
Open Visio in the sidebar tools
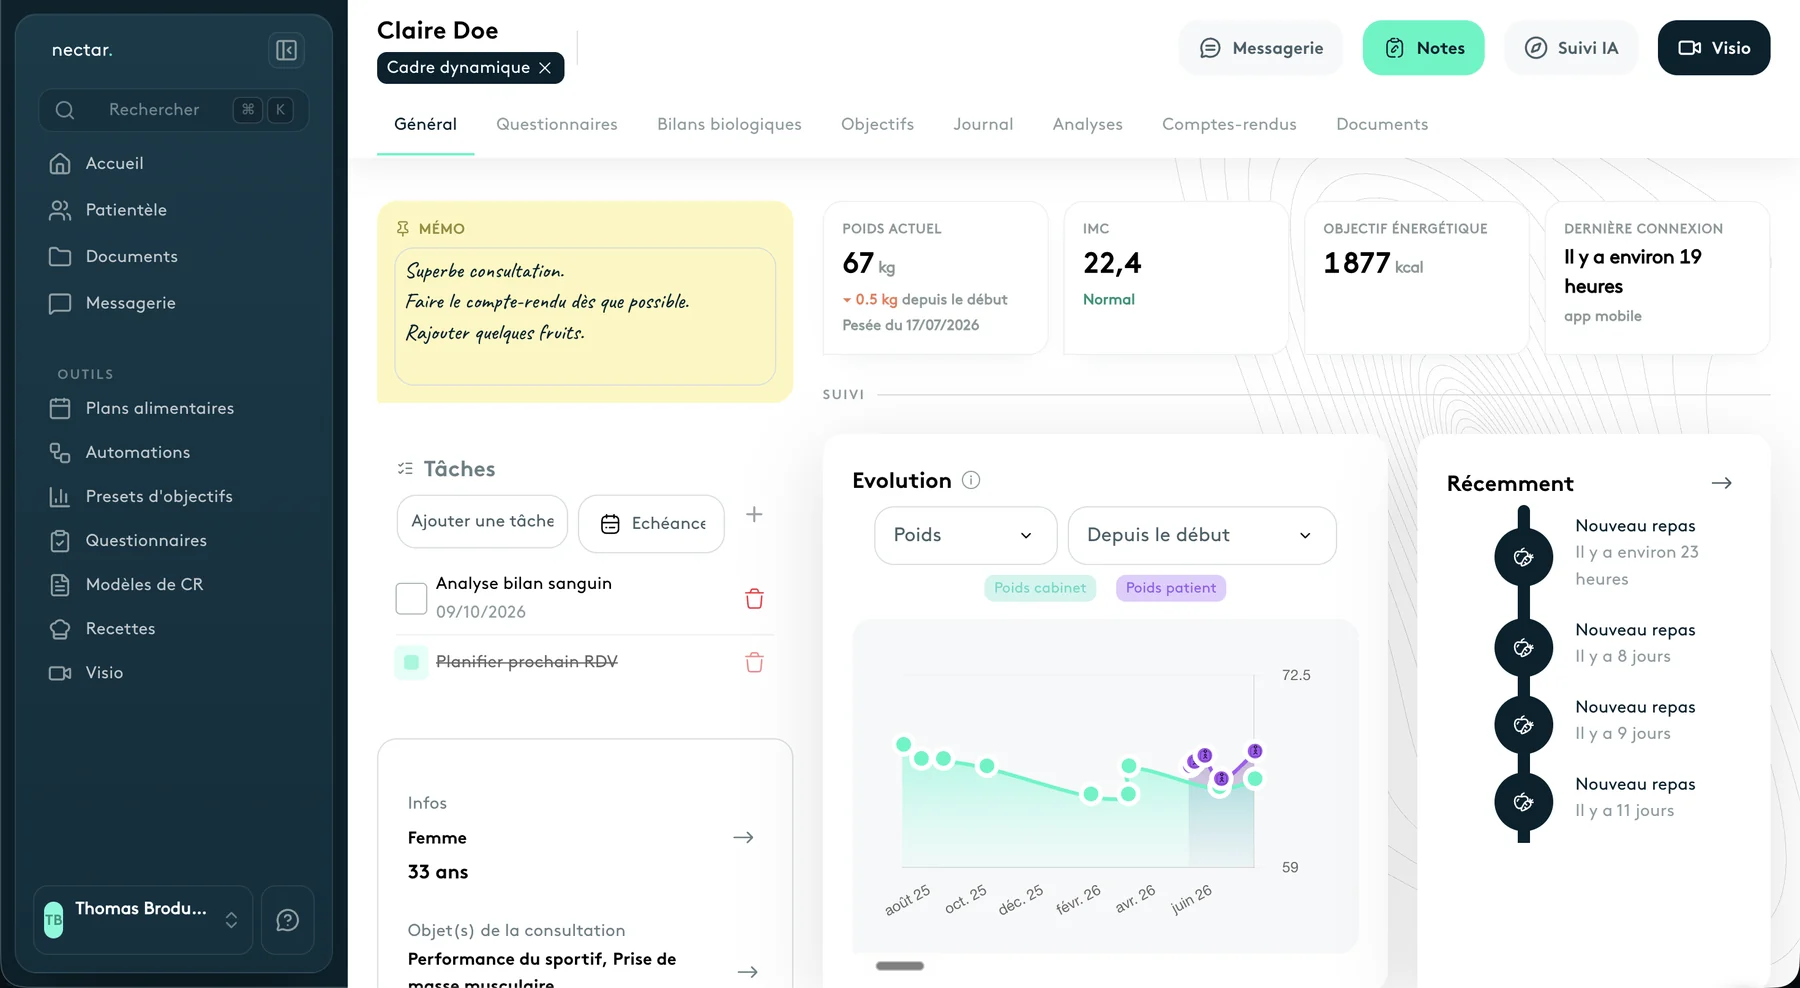pyautogui.click(x=86, y=672)
